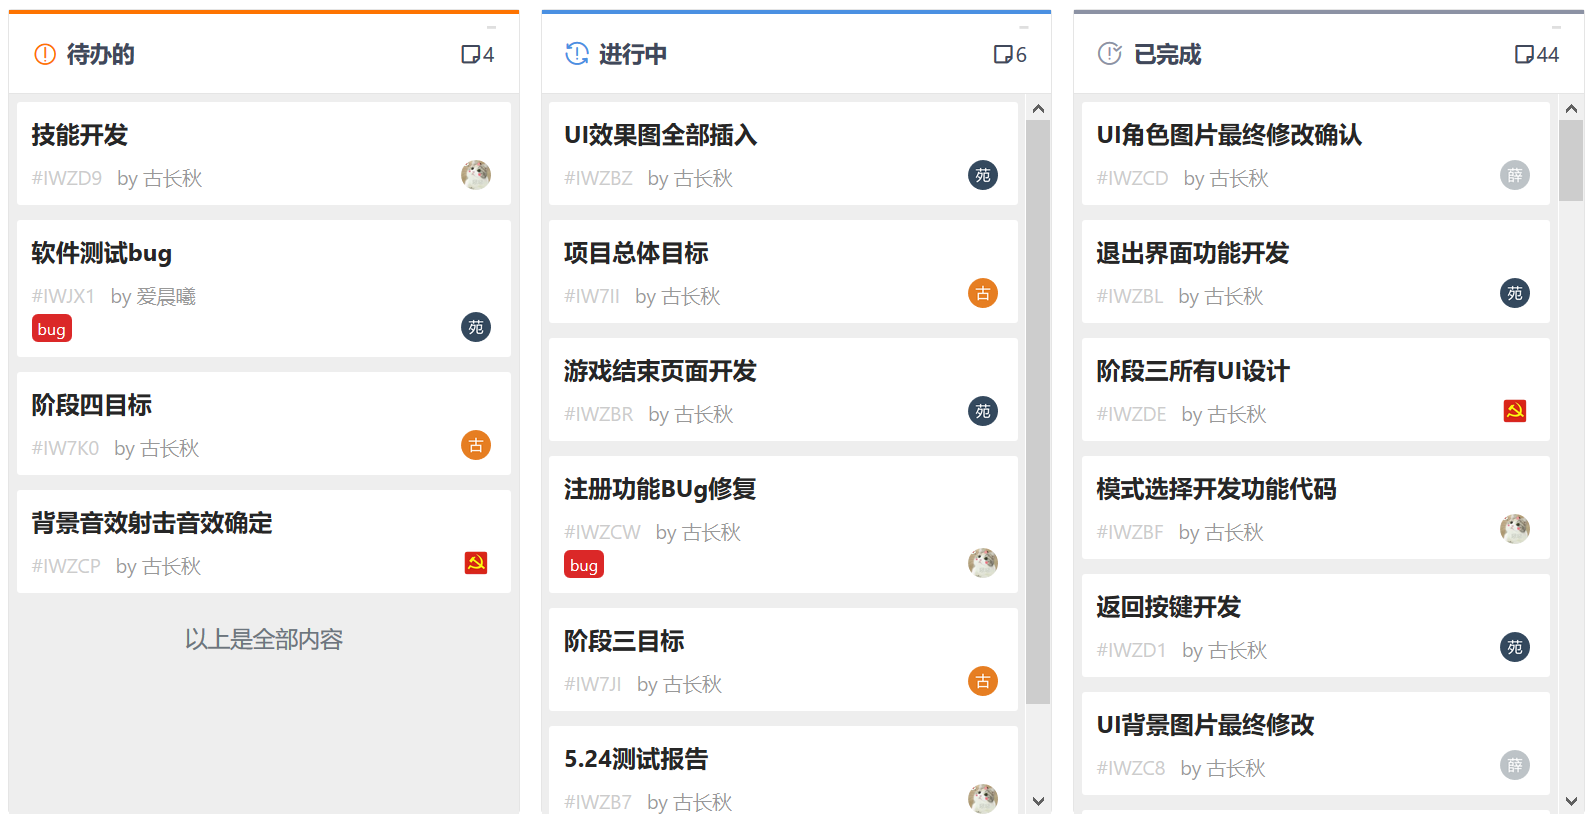Click the bug label on 软件测试bug card
Image resolution: width=1596 pixels, height=829 pixels.
[x=52, y=329]
